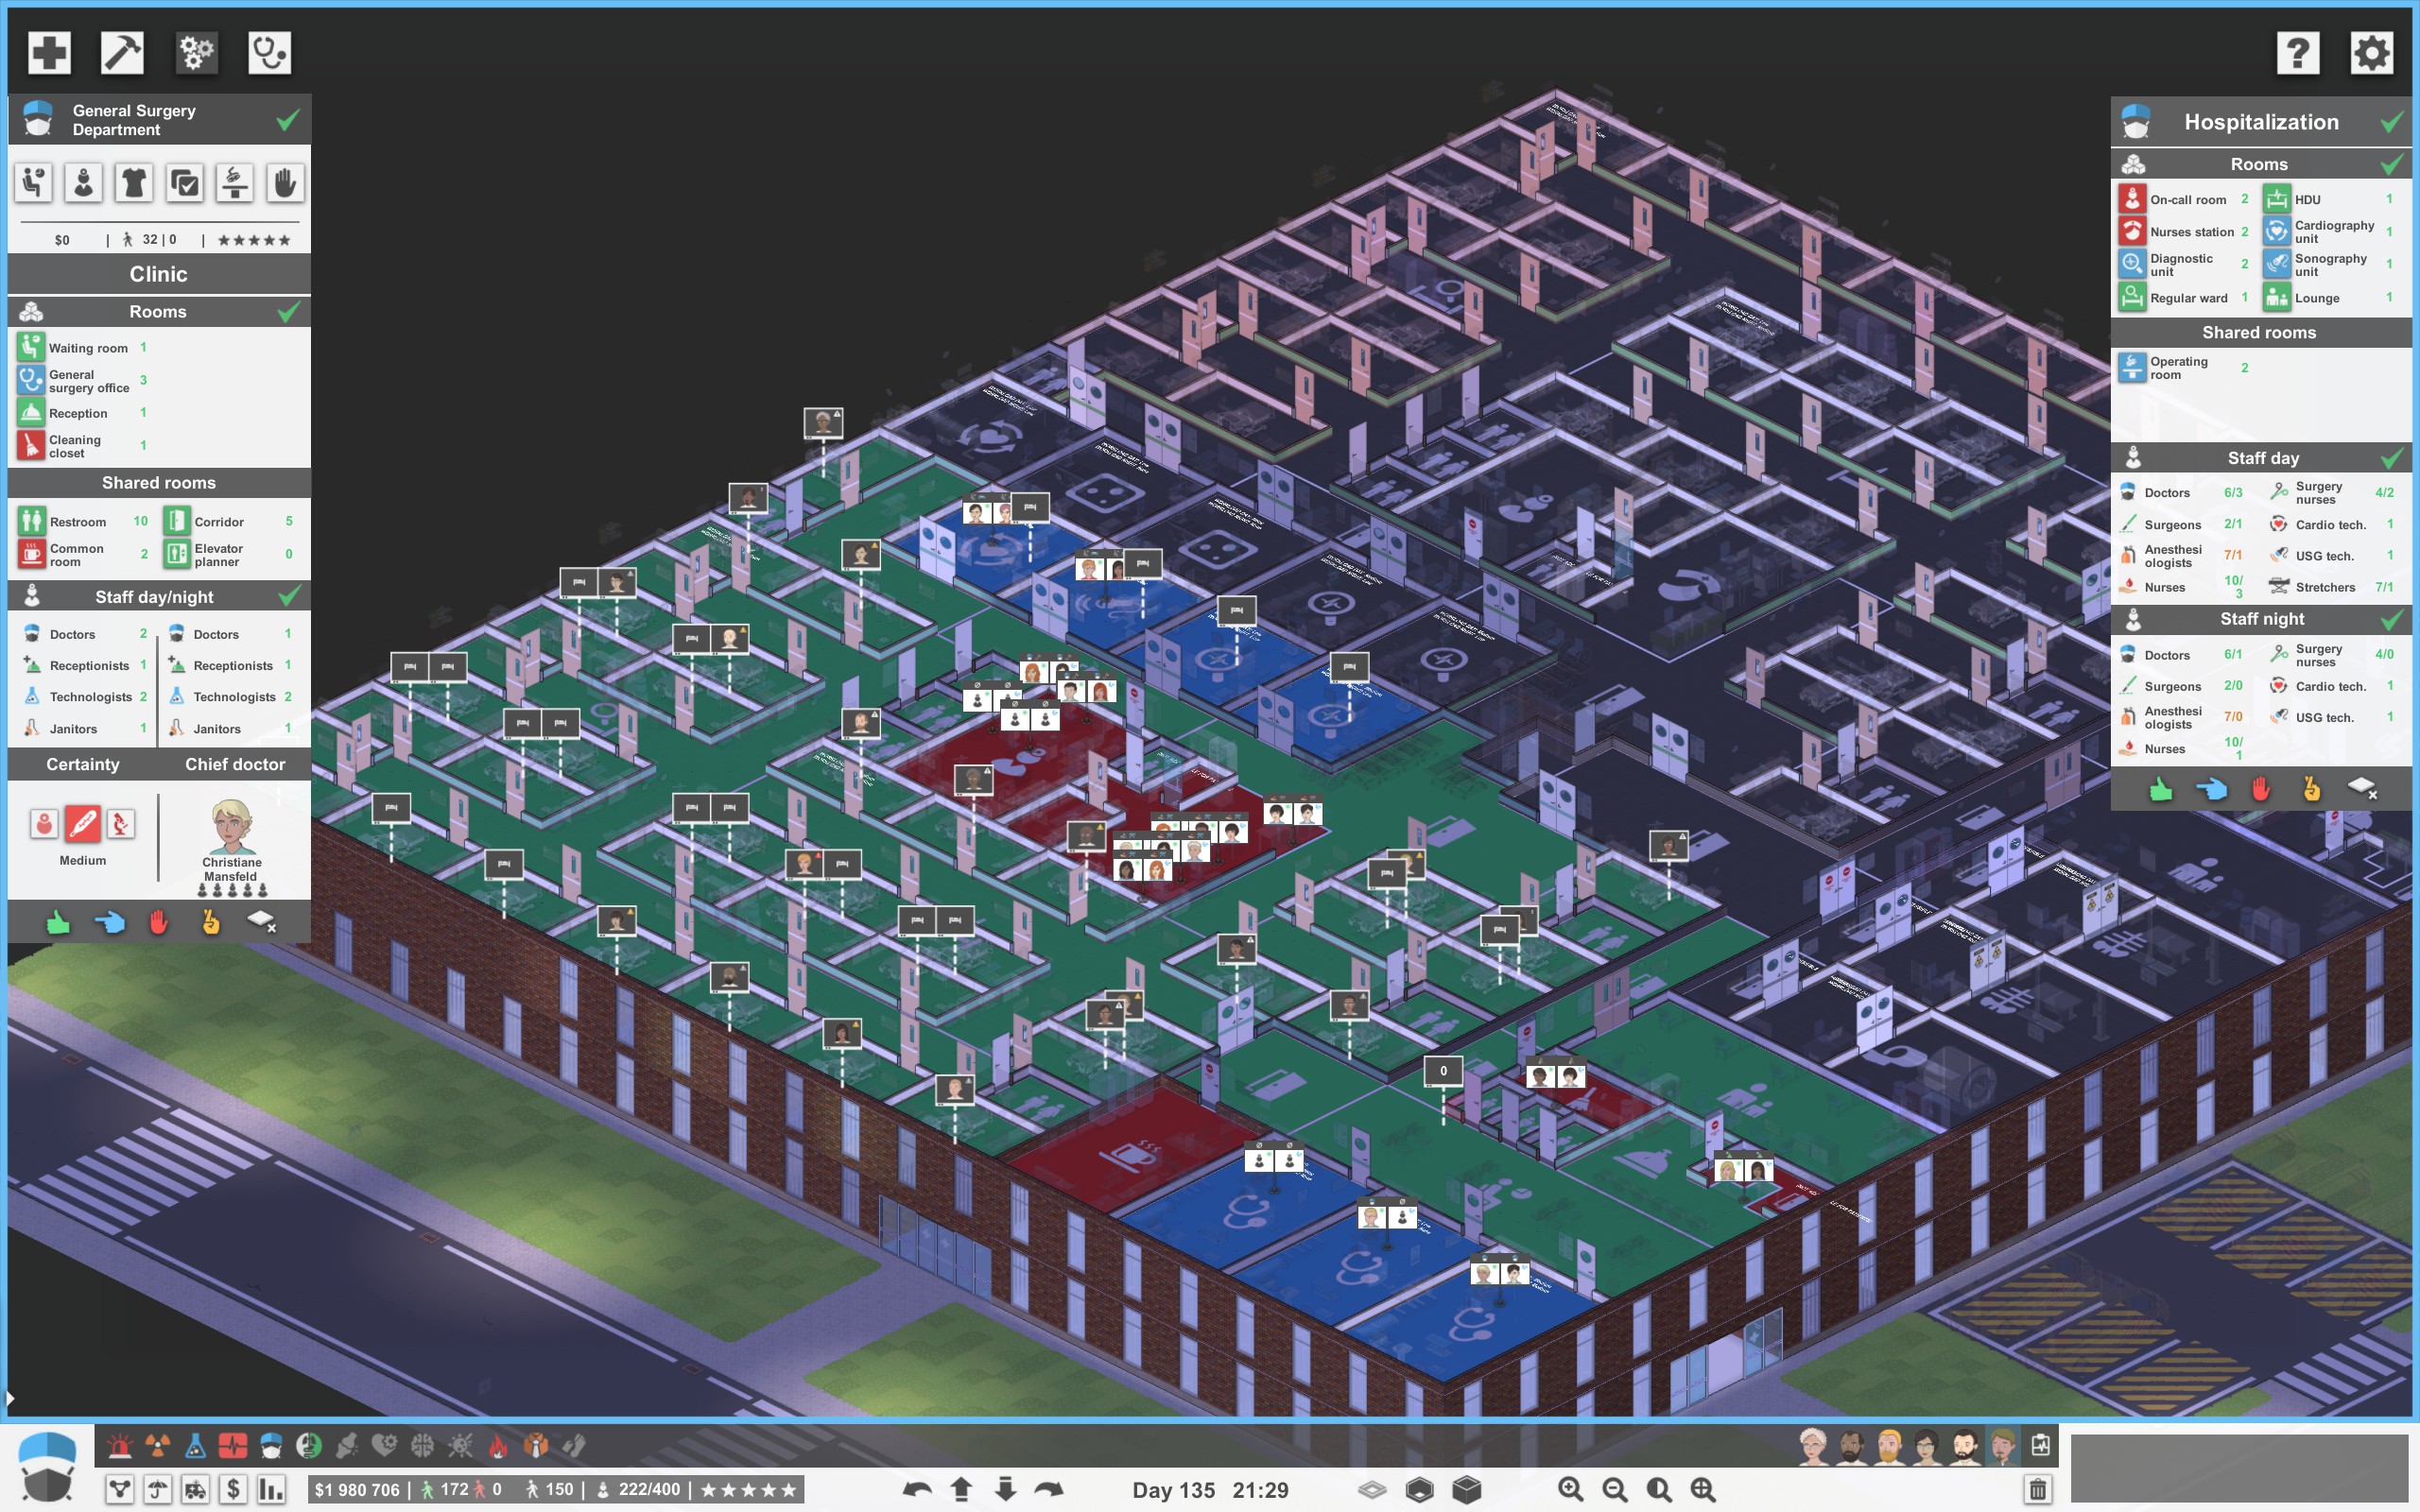Switch to the Hospitalization tab
This screenshot has height=1512, width=2420.
tap(2261, 122)
